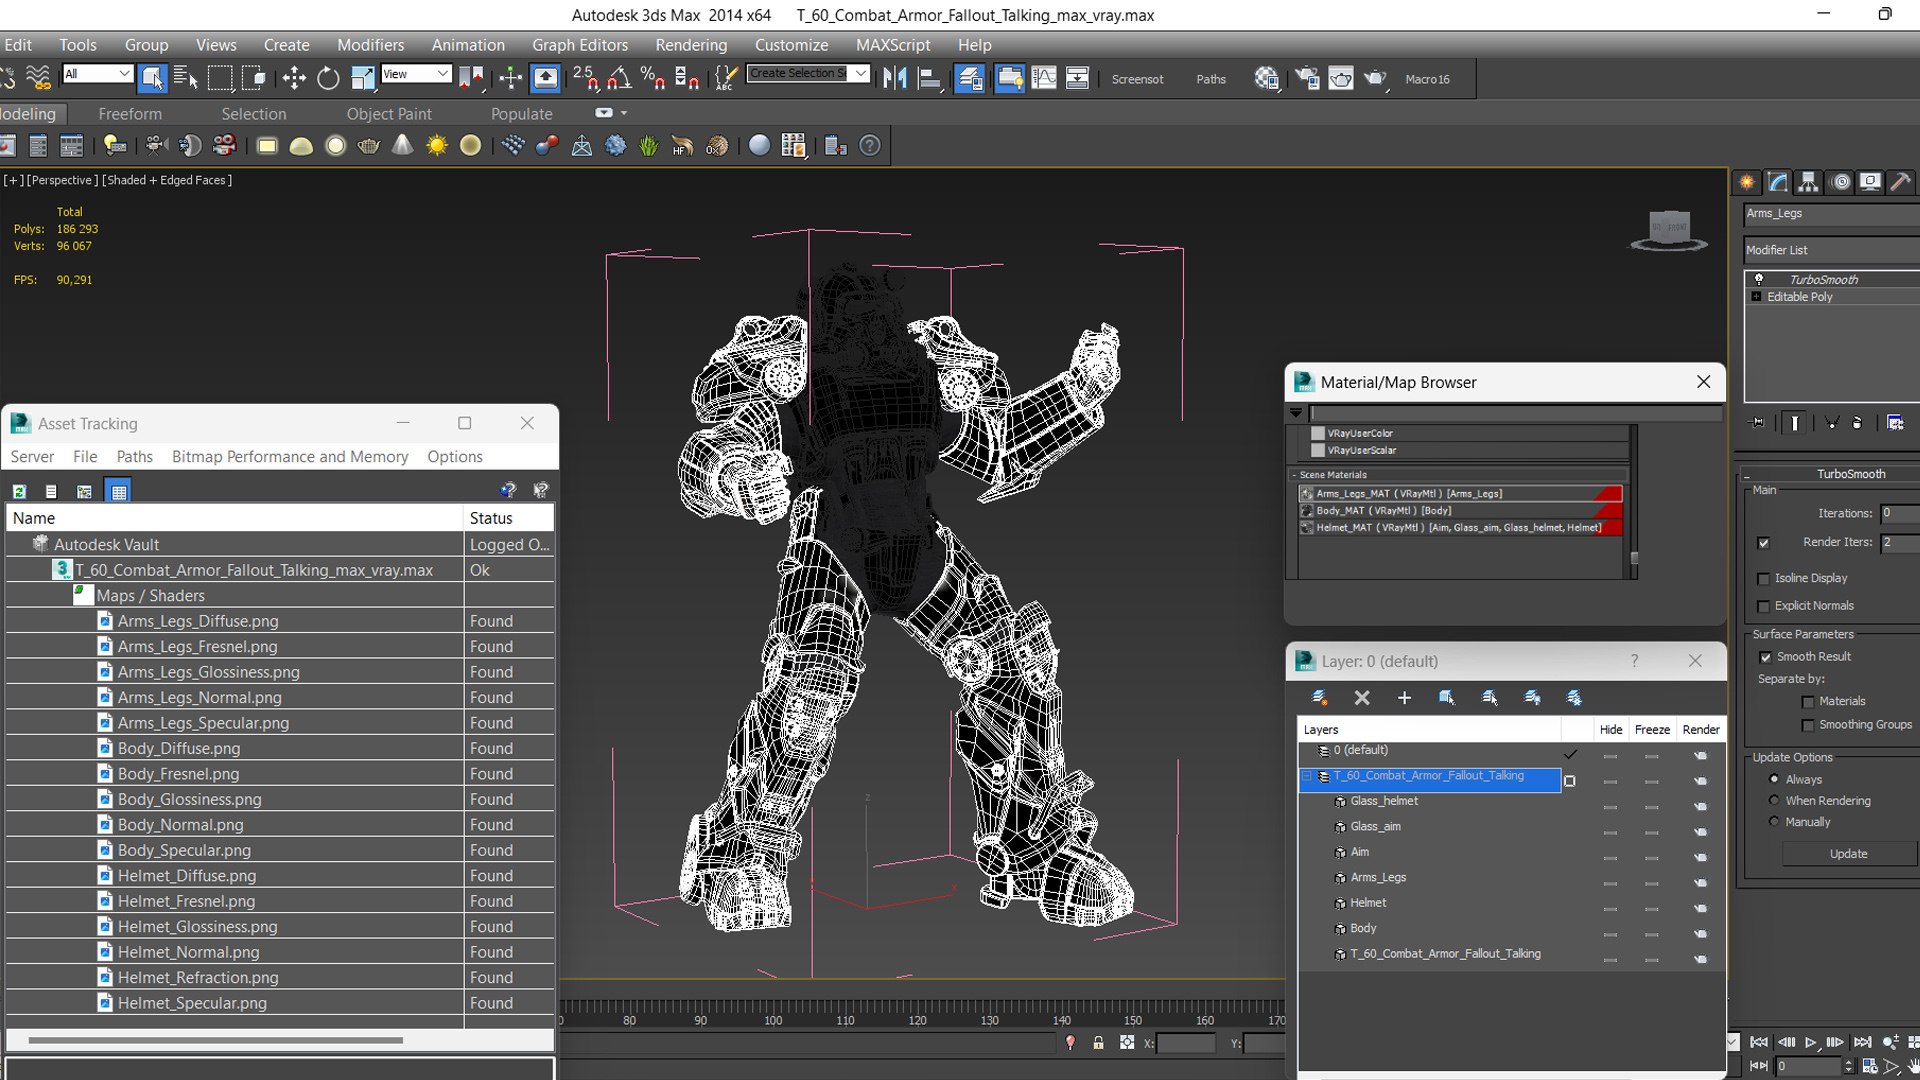Click the sun light icon

(437, 146)
